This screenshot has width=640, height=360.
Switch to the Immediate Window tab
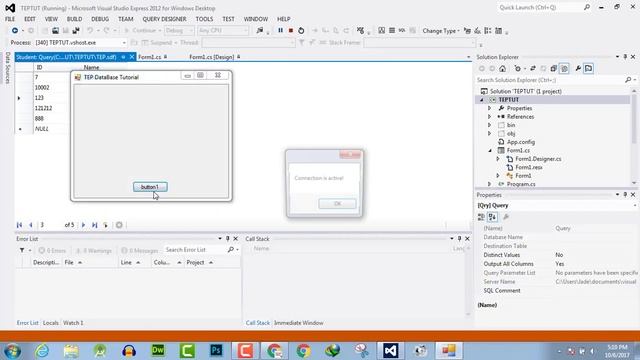[x=298, y=323]
